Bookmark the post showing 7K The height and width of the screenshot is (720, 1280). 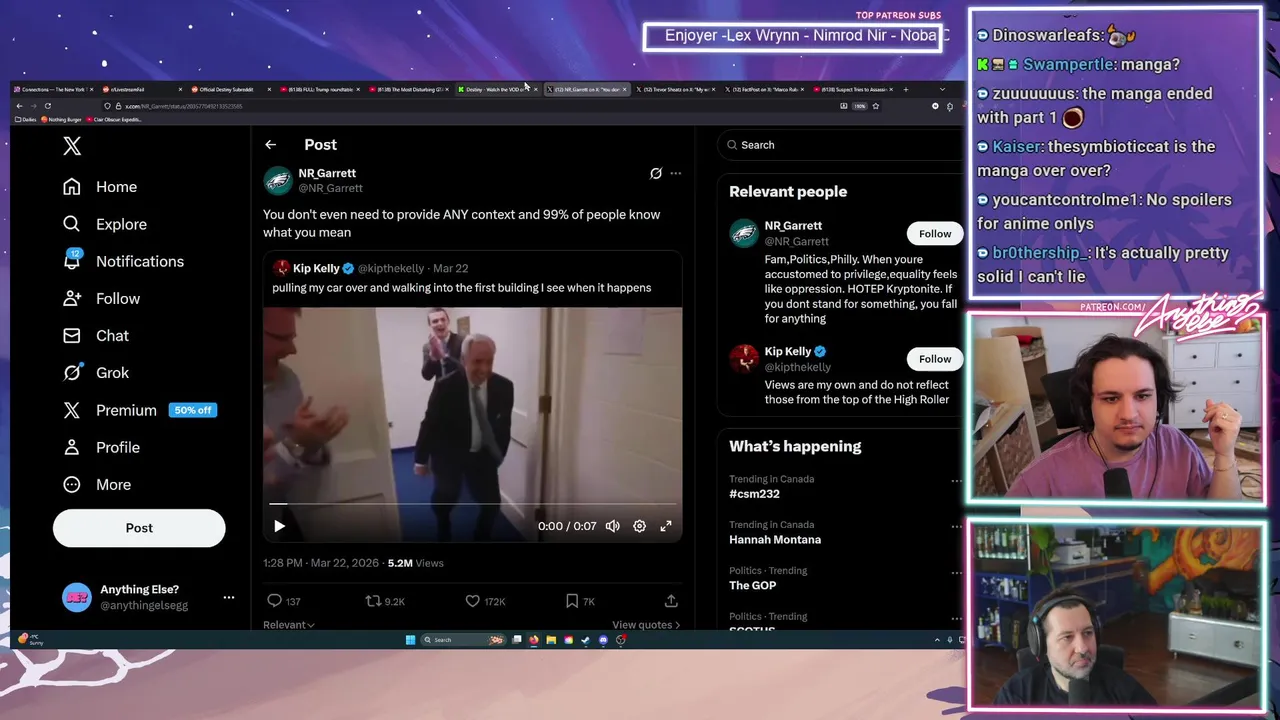click(571, 601)
